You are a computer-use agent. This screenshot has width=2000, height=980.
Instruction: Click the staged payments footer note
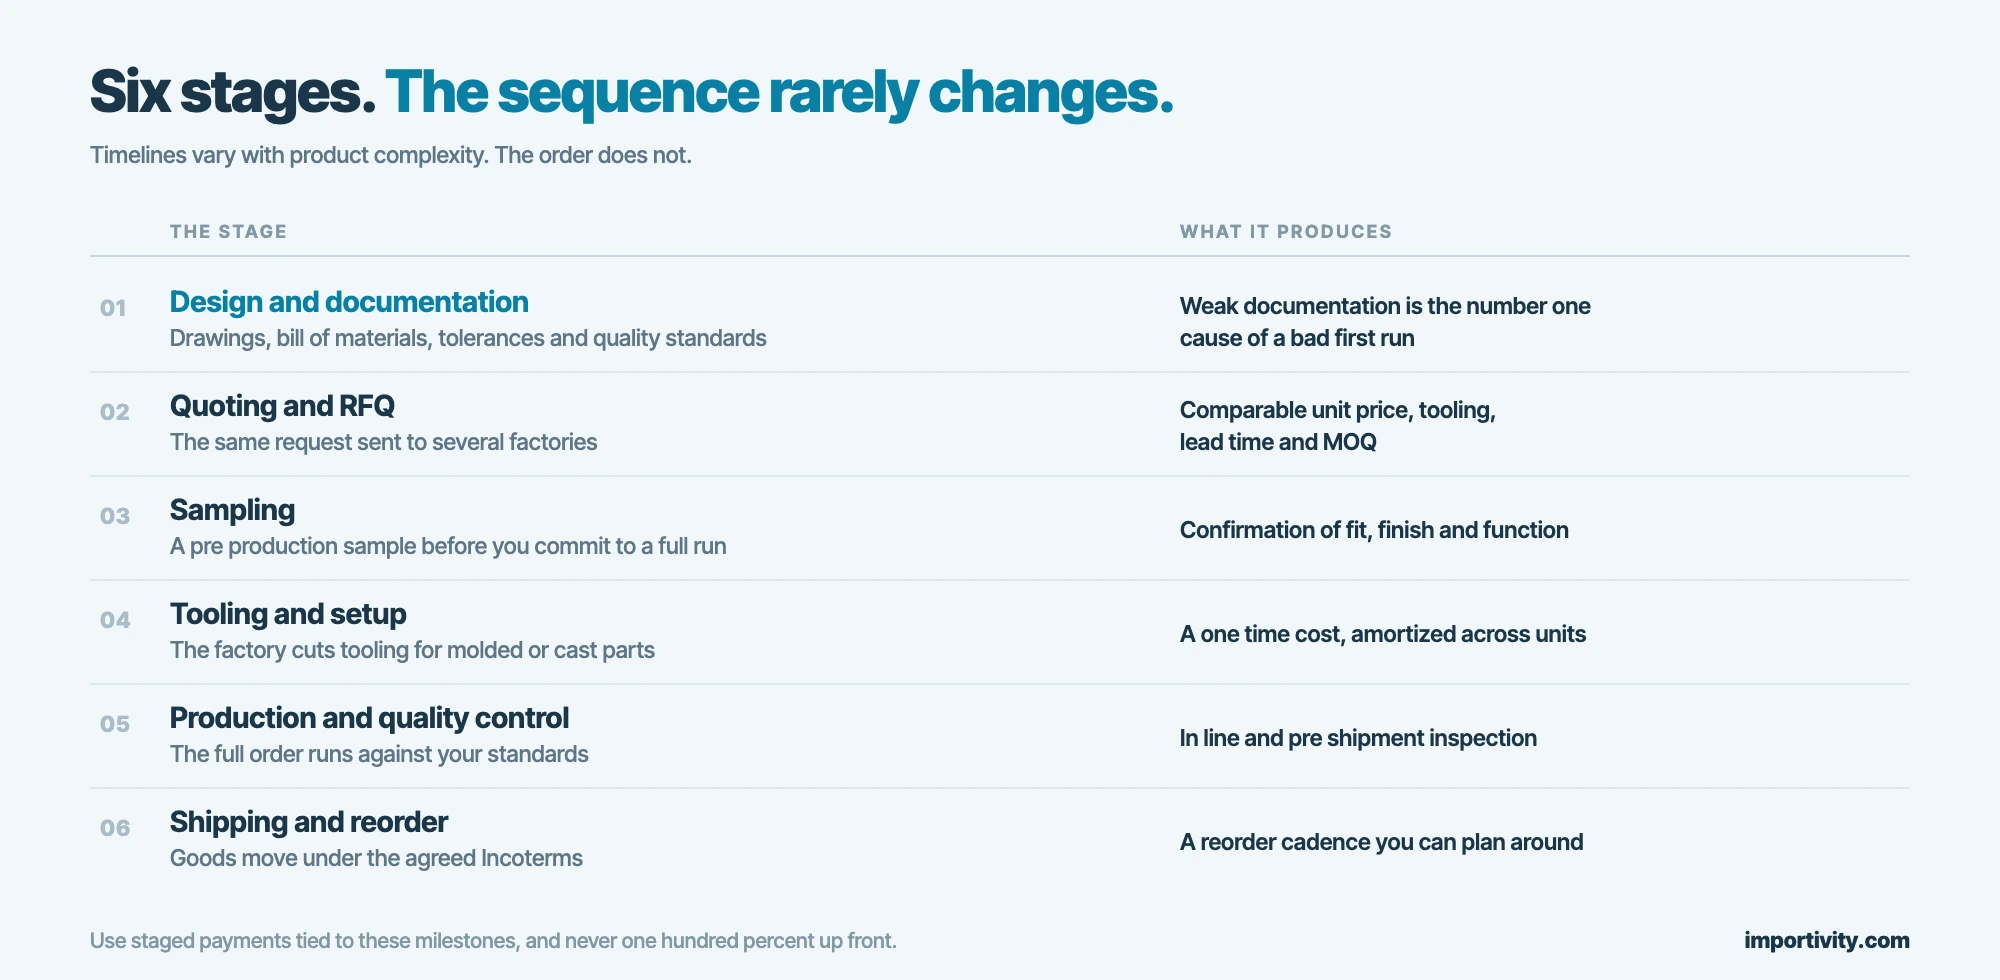[x=493, y=941]
